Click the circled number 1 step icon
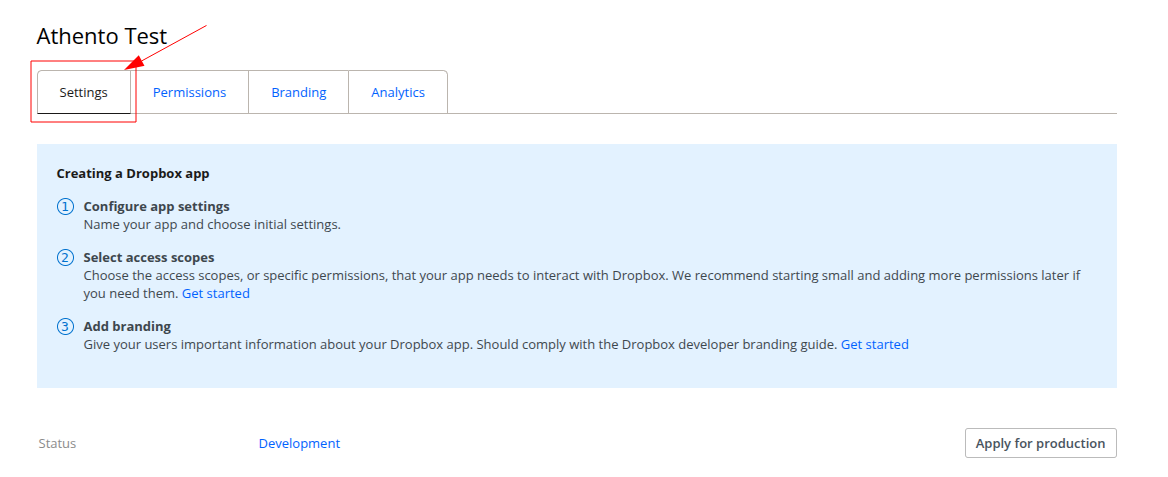 click(65, 207)
